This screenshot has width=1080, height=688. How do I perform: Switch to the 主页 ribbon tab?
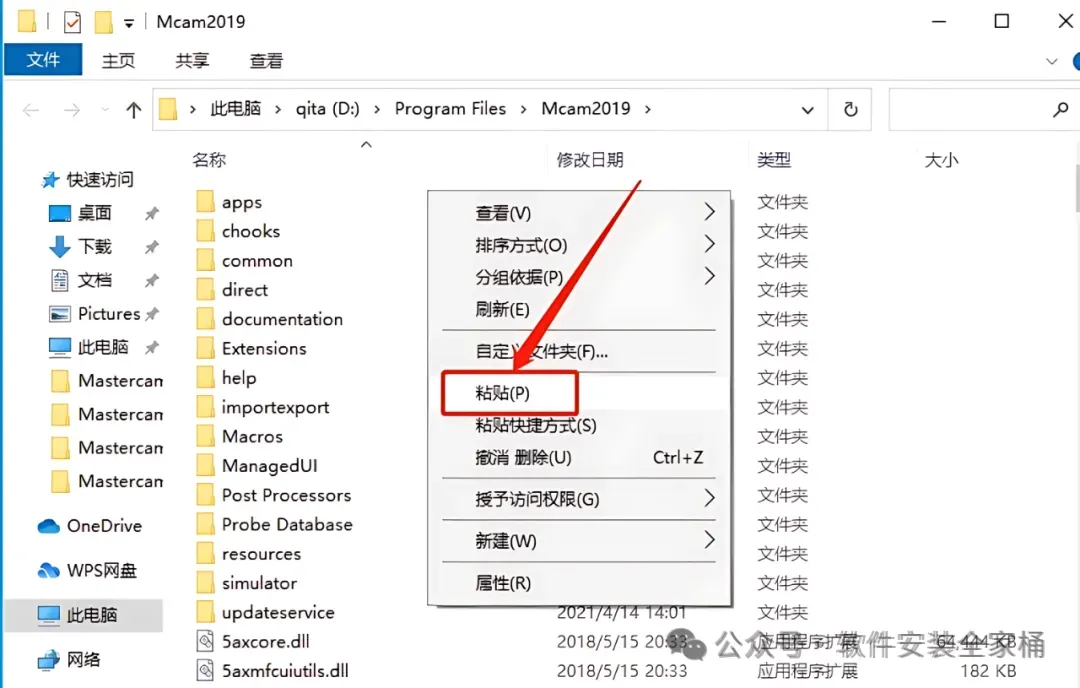(x=118, y=61)
